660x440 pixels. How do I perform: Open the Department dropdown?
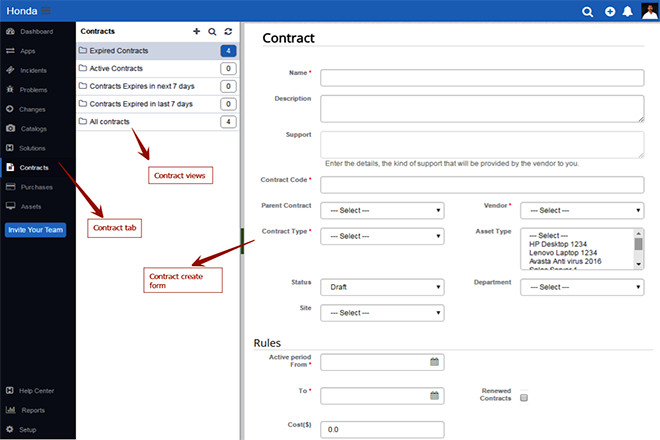coord(582,287)
